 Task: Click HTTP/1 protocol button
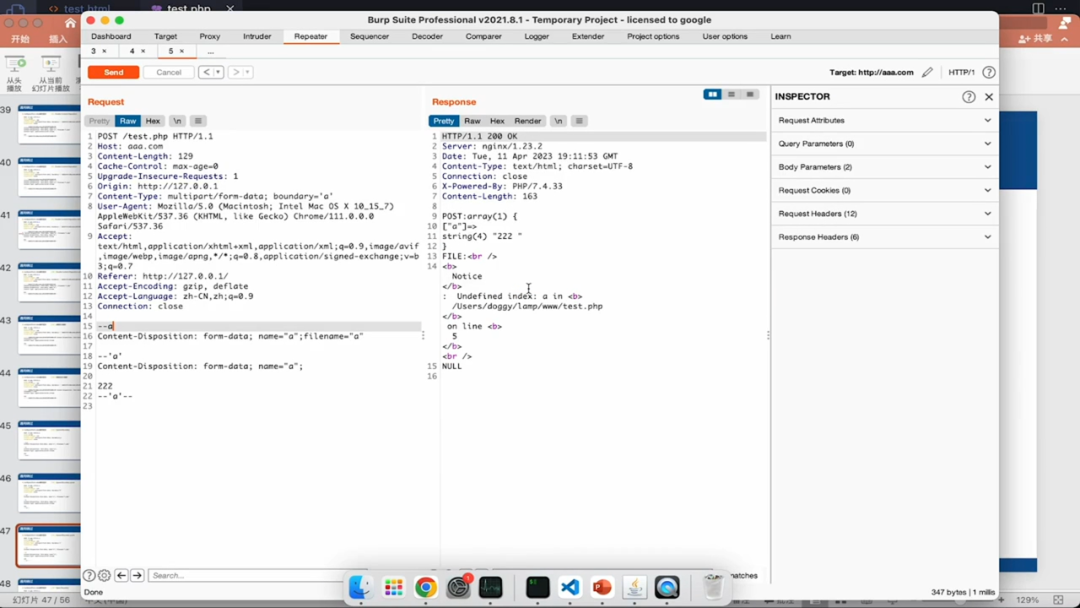[961, 72]
